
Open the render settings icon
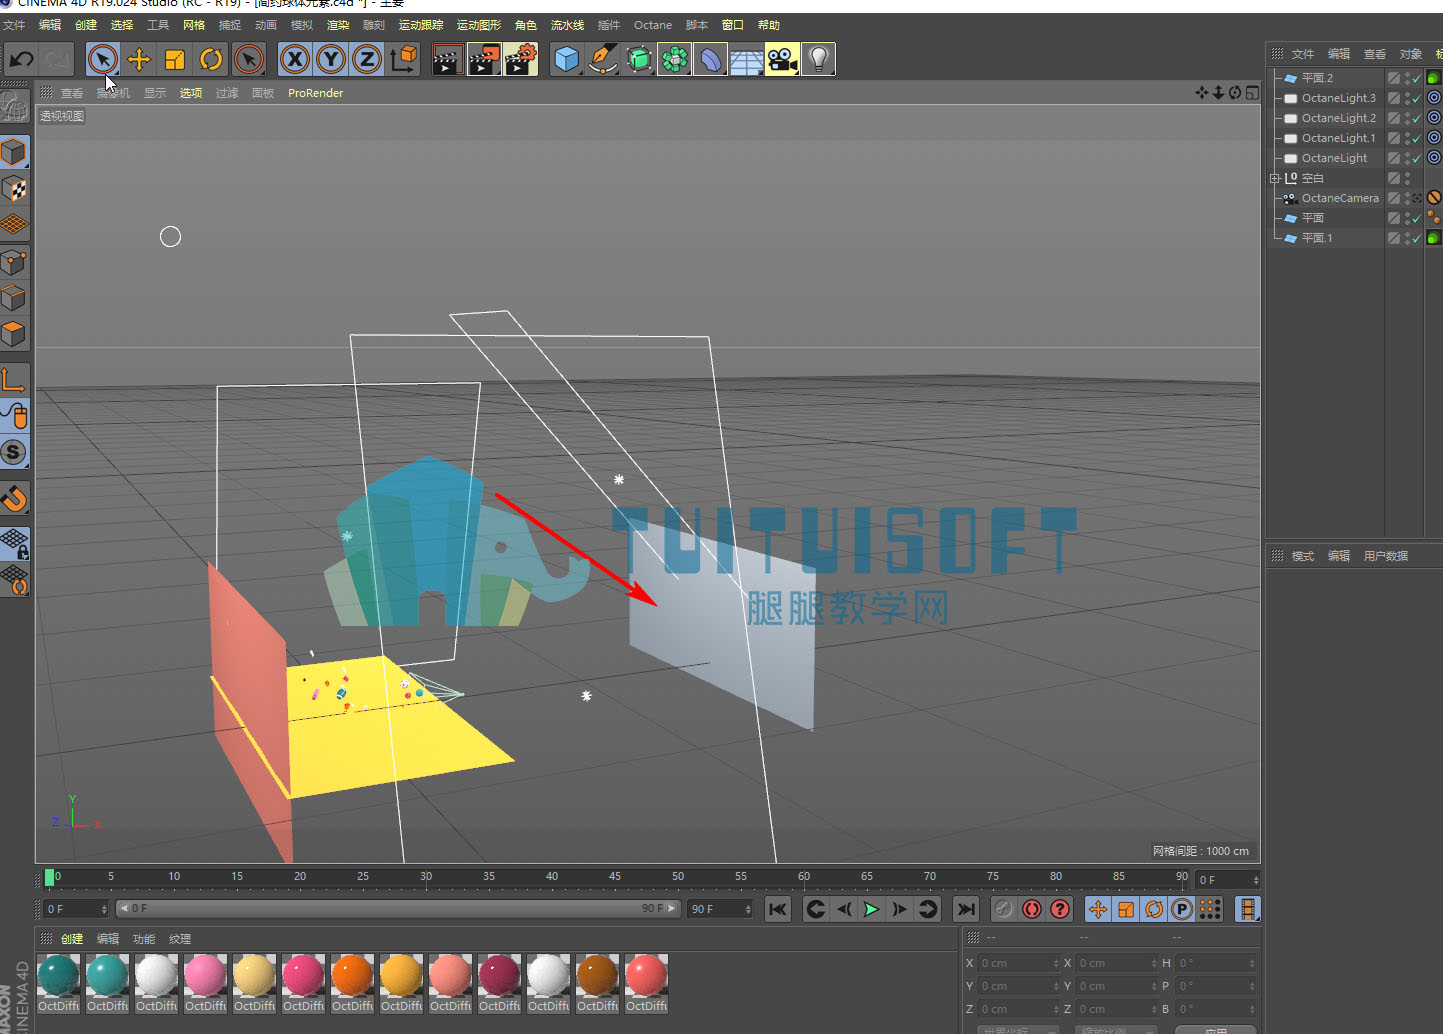521,60
